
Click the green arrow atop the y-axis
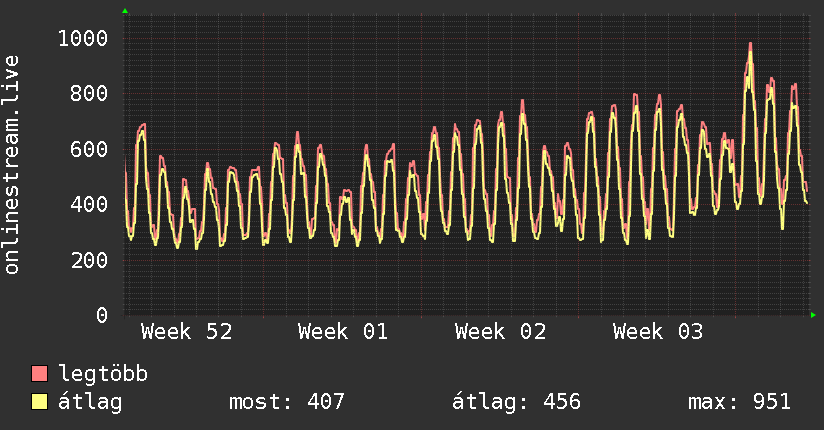point(125,11)
